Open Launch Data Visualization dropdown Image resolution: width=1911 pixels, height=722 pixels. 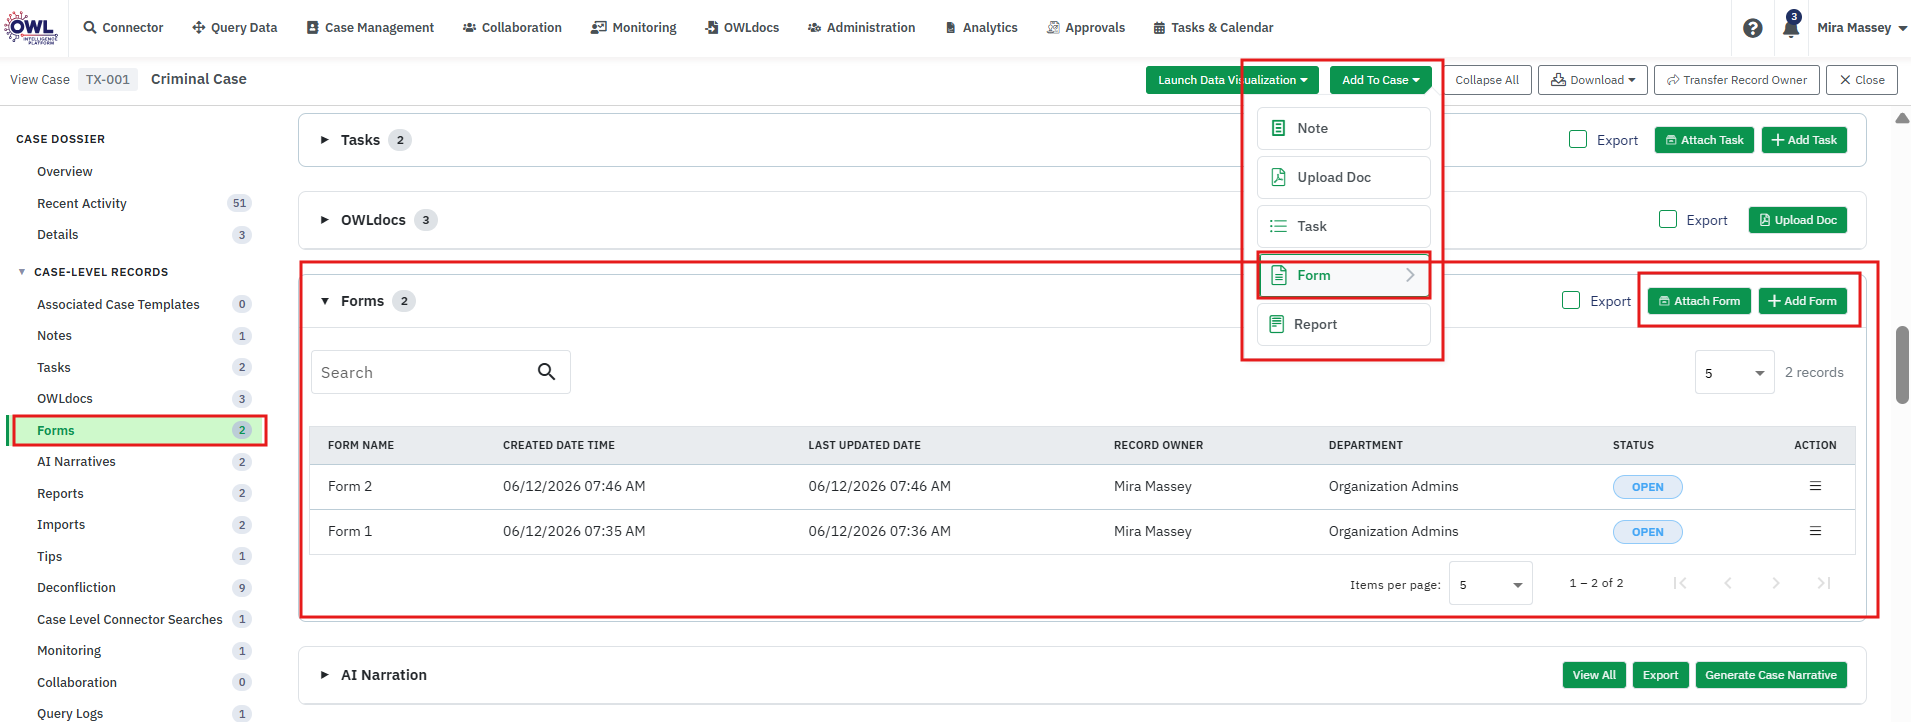1232,80
